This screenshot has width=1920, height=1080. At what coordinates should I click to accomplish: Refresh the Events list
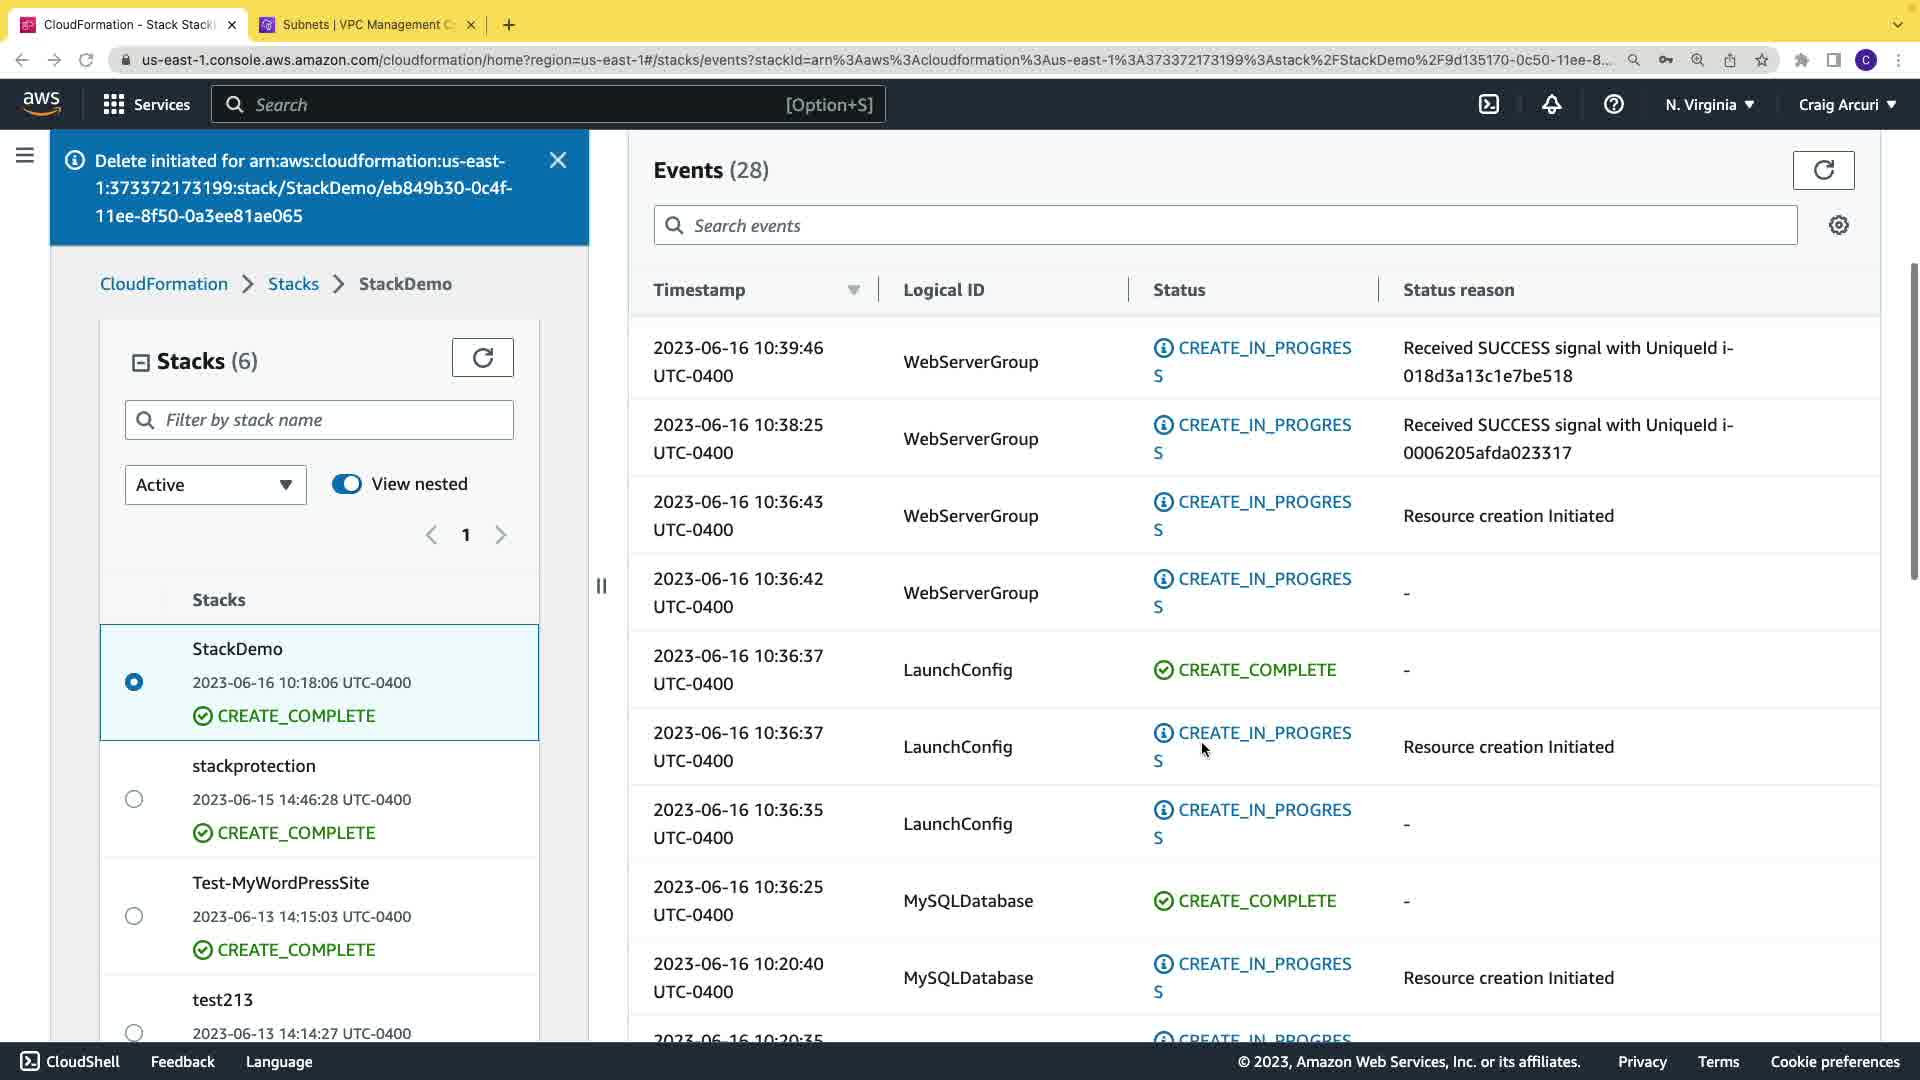[1823, 170]
